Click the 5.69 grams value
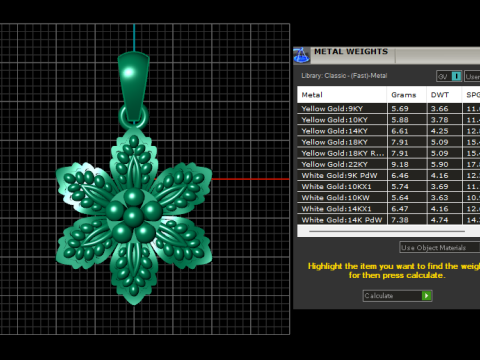Screen dimensions: 480x360 (x=400, y=109)
